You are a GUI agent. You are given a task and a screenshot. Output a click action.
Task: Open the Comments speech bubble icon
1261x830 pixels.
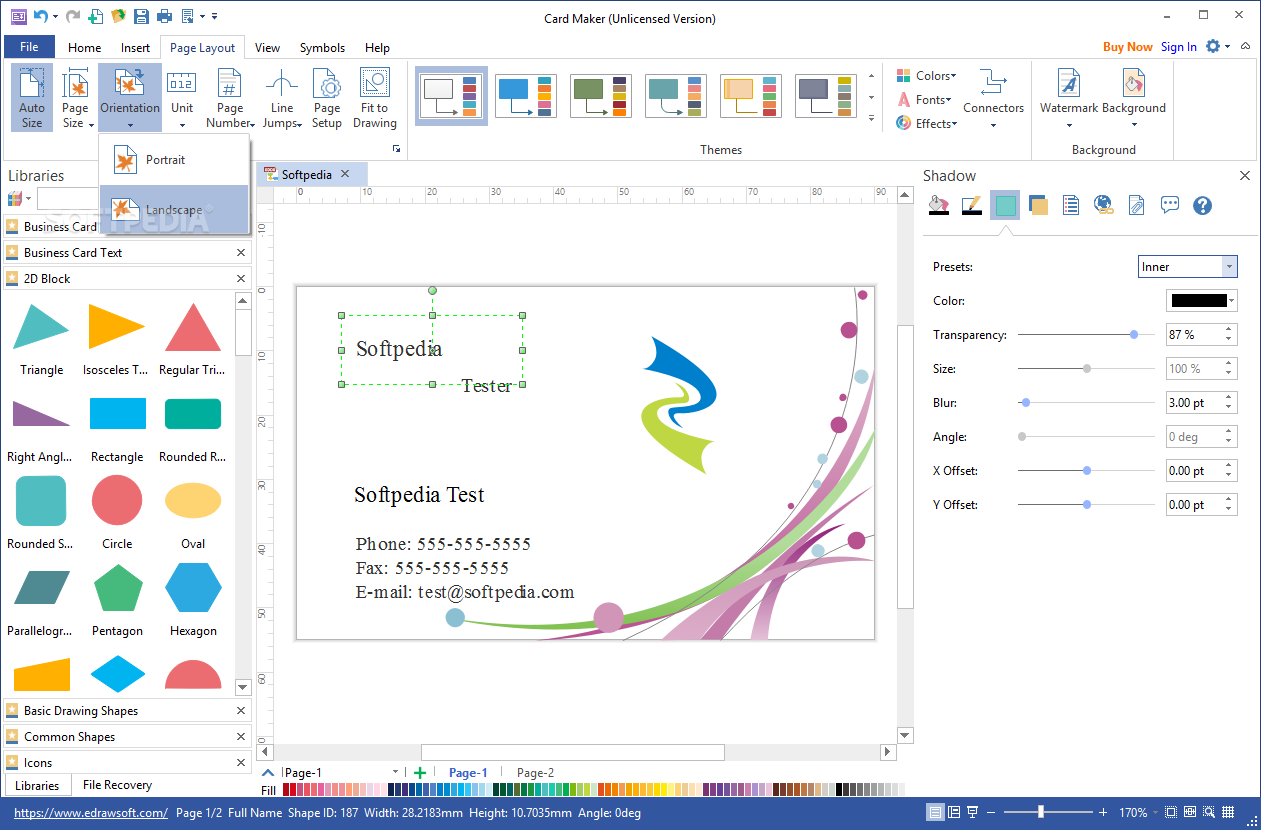[x=1170, y=205]
